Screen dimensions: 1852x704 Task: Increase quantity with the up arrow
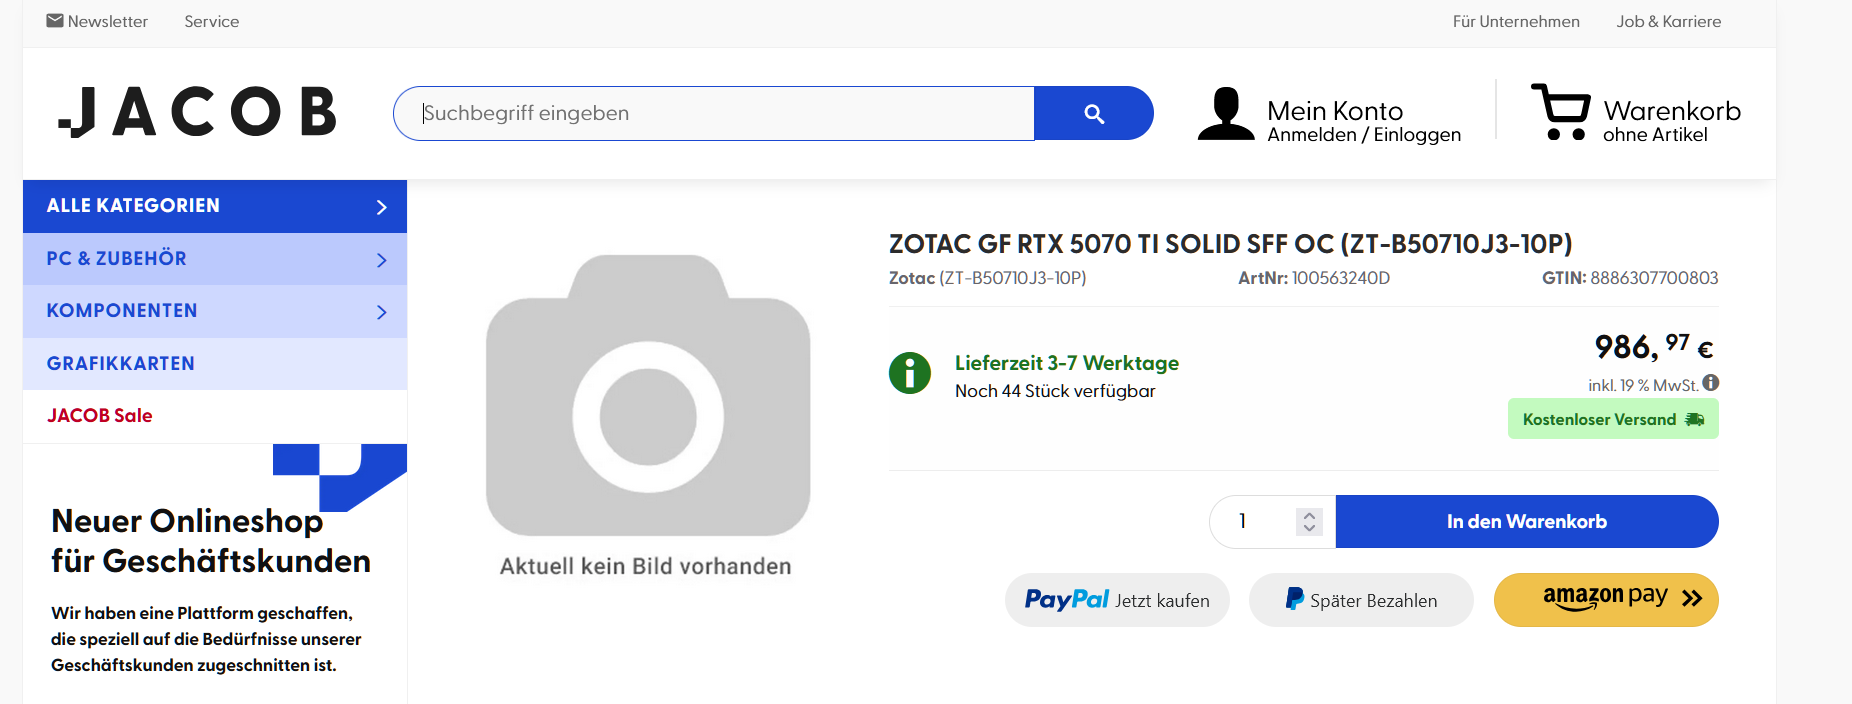tap(1309, 515)
